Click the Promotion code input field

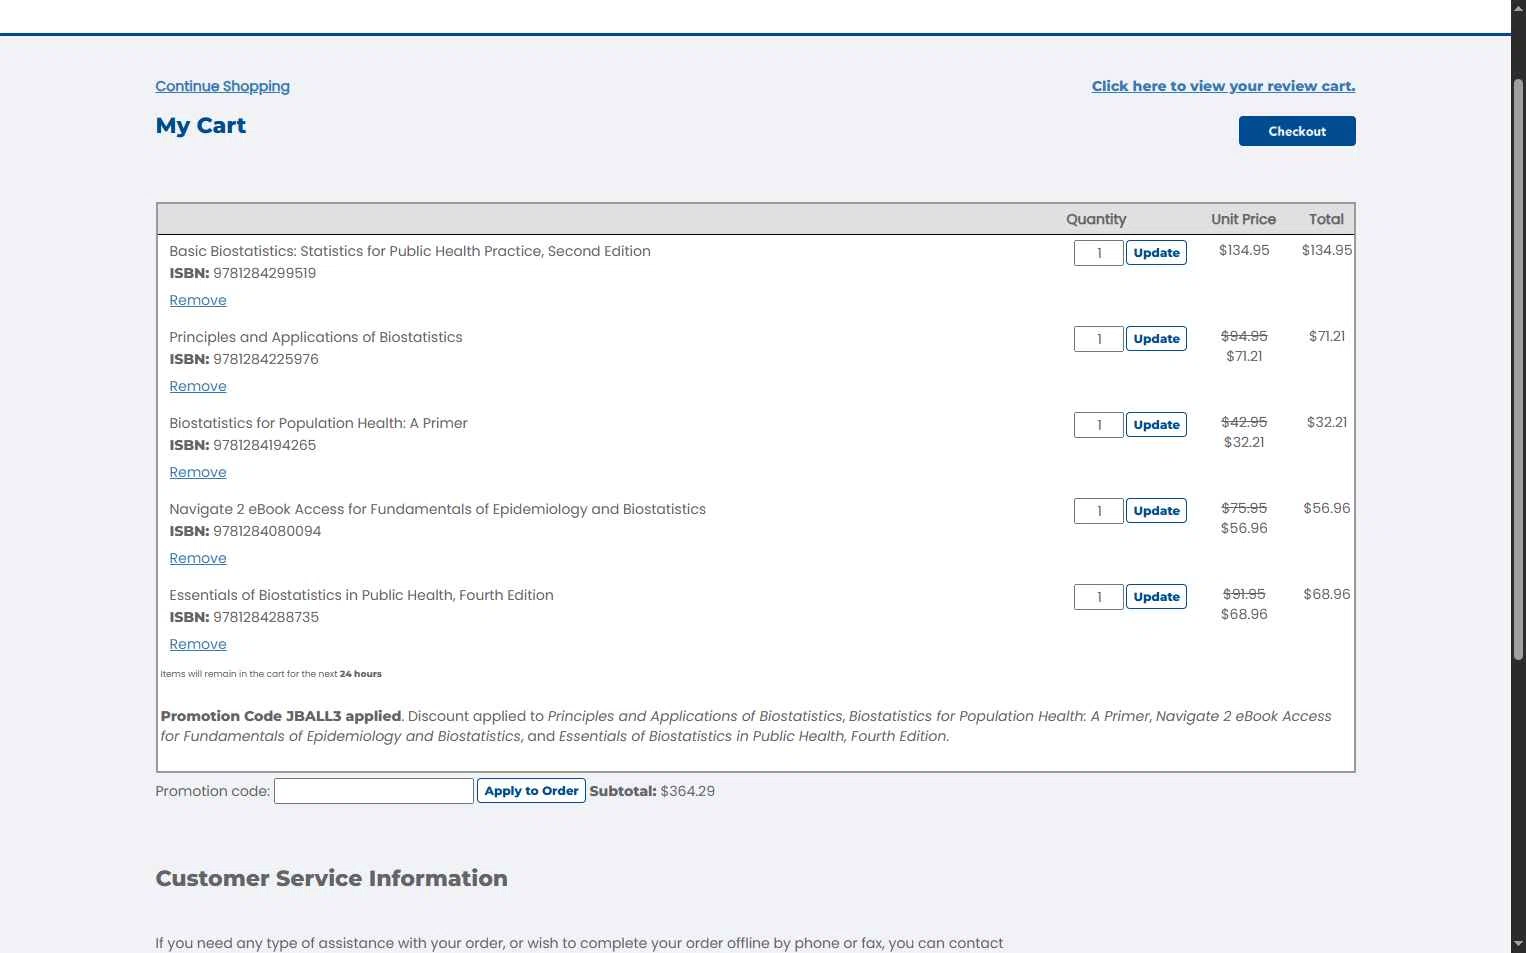374,791
